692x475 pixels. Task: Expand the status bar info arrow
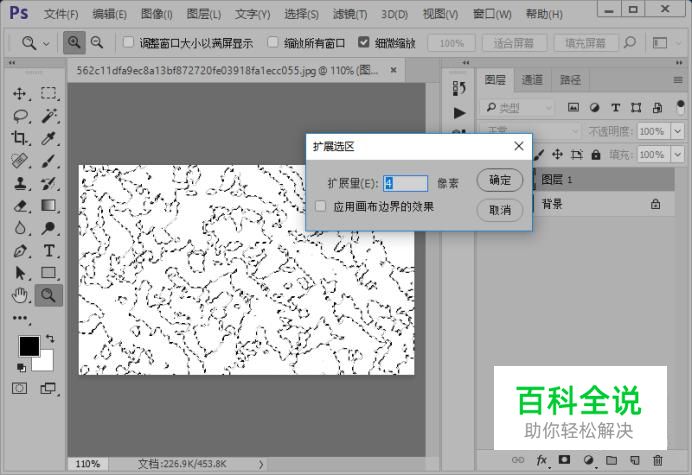[261, 464]
